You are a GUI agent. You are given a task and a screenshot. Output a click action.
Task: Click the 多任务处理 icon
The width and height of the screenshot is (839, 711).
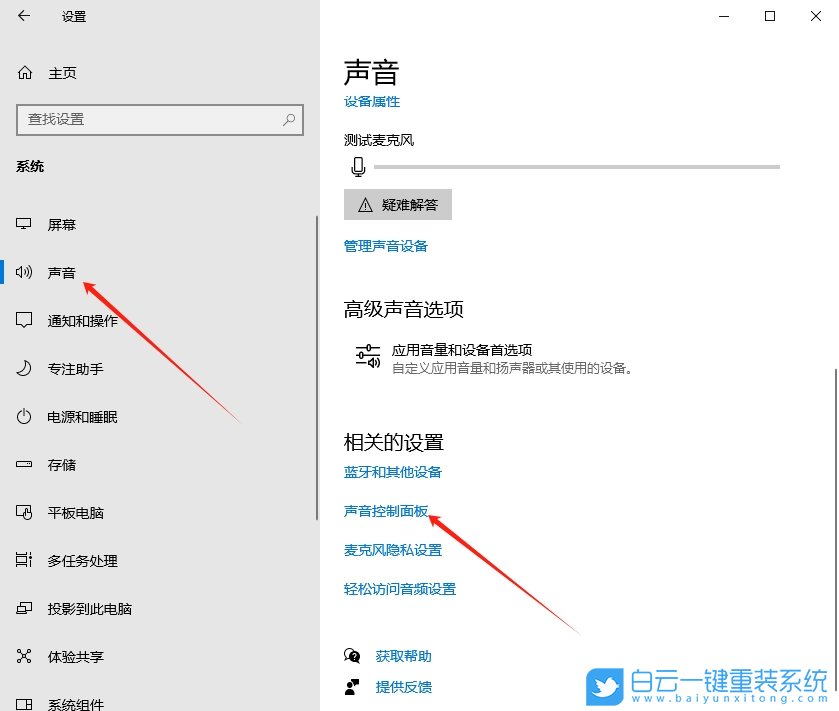(x=22, y=560)
